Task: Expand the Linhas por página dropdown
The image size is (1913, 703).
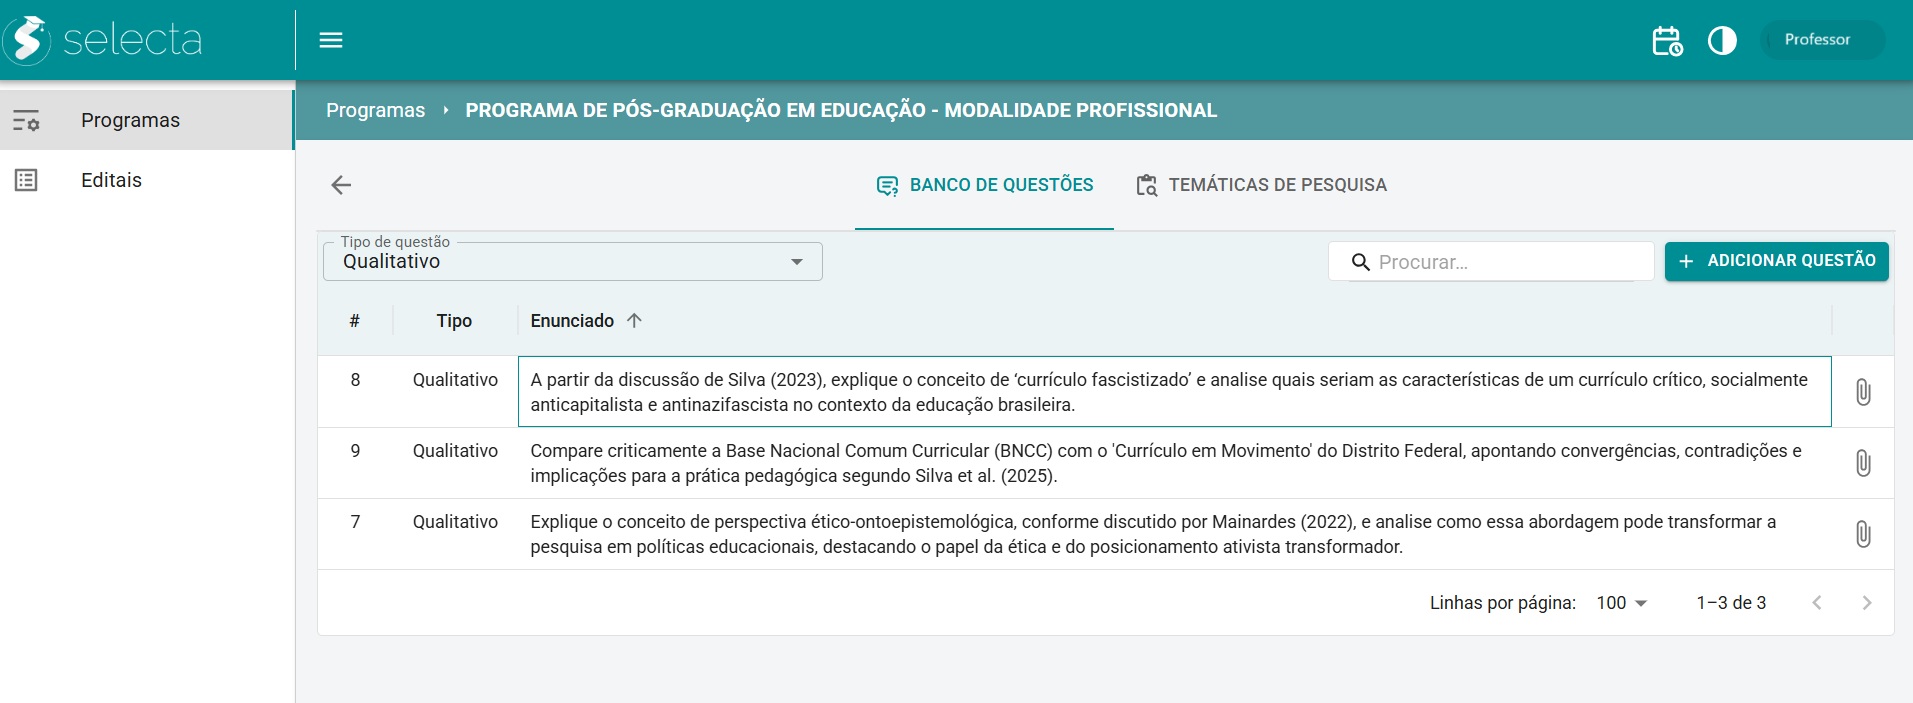Action: [1621, 603]
